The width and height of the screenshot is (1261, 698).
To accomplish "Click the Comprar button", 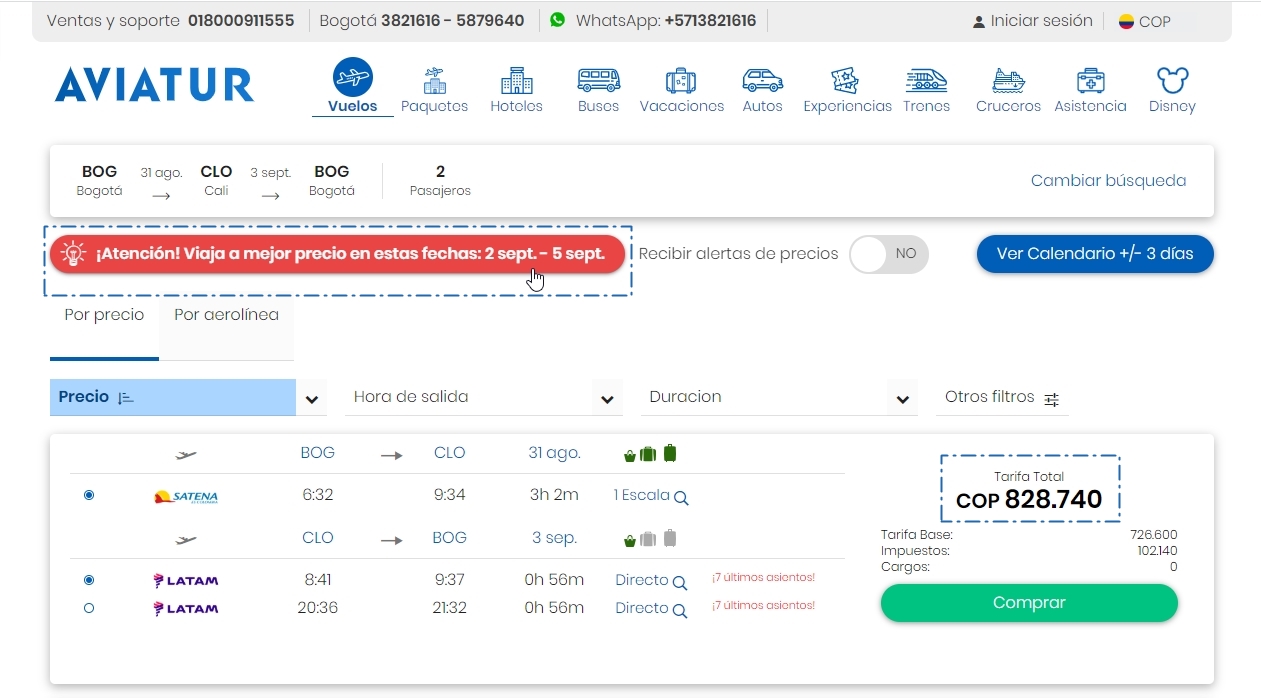I will point(1029,603).
